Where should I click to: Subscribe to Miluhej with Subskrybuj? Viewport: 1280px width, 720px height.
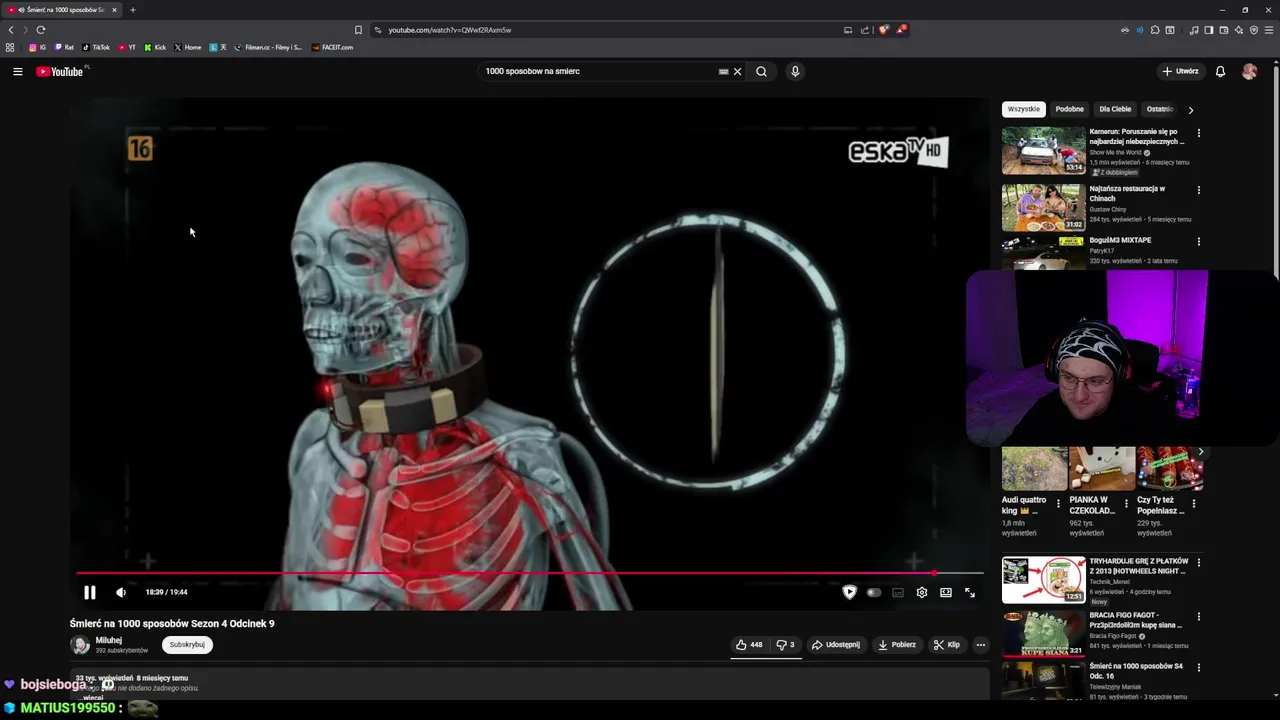point(187,645)
